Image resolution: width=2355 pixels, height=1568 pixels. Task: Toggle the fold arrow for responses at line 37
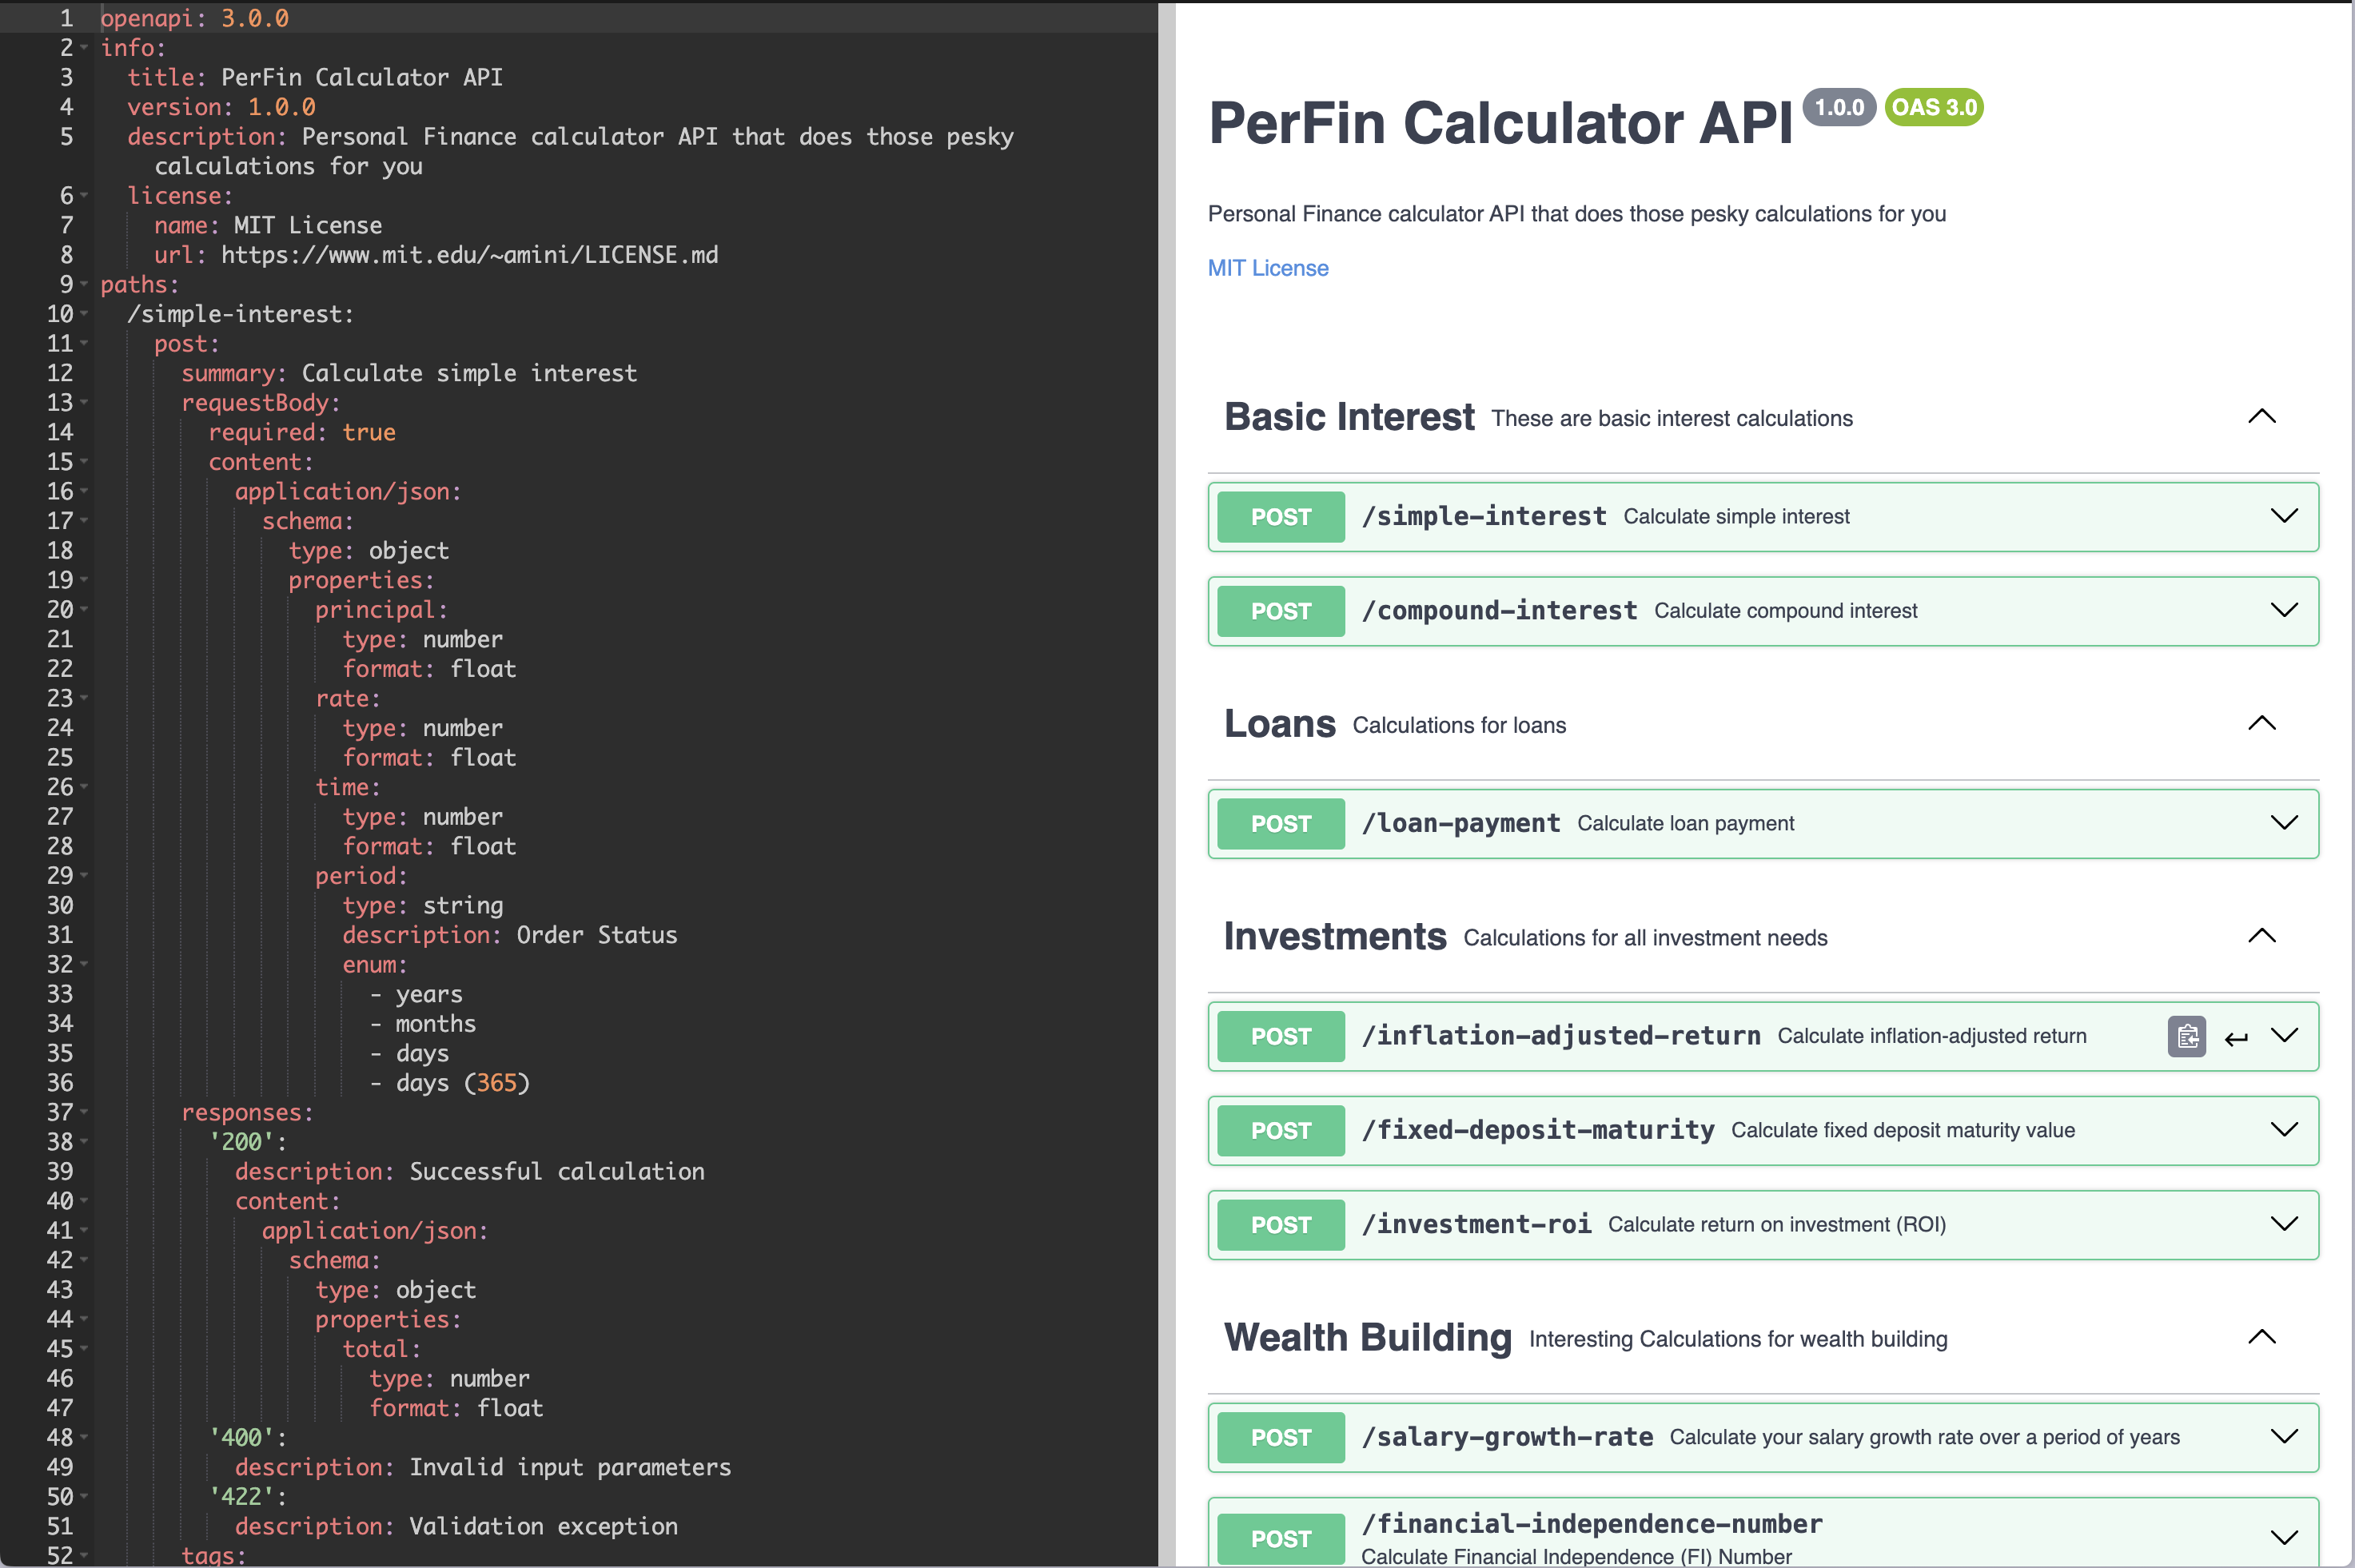click(x=84, y=1112)
